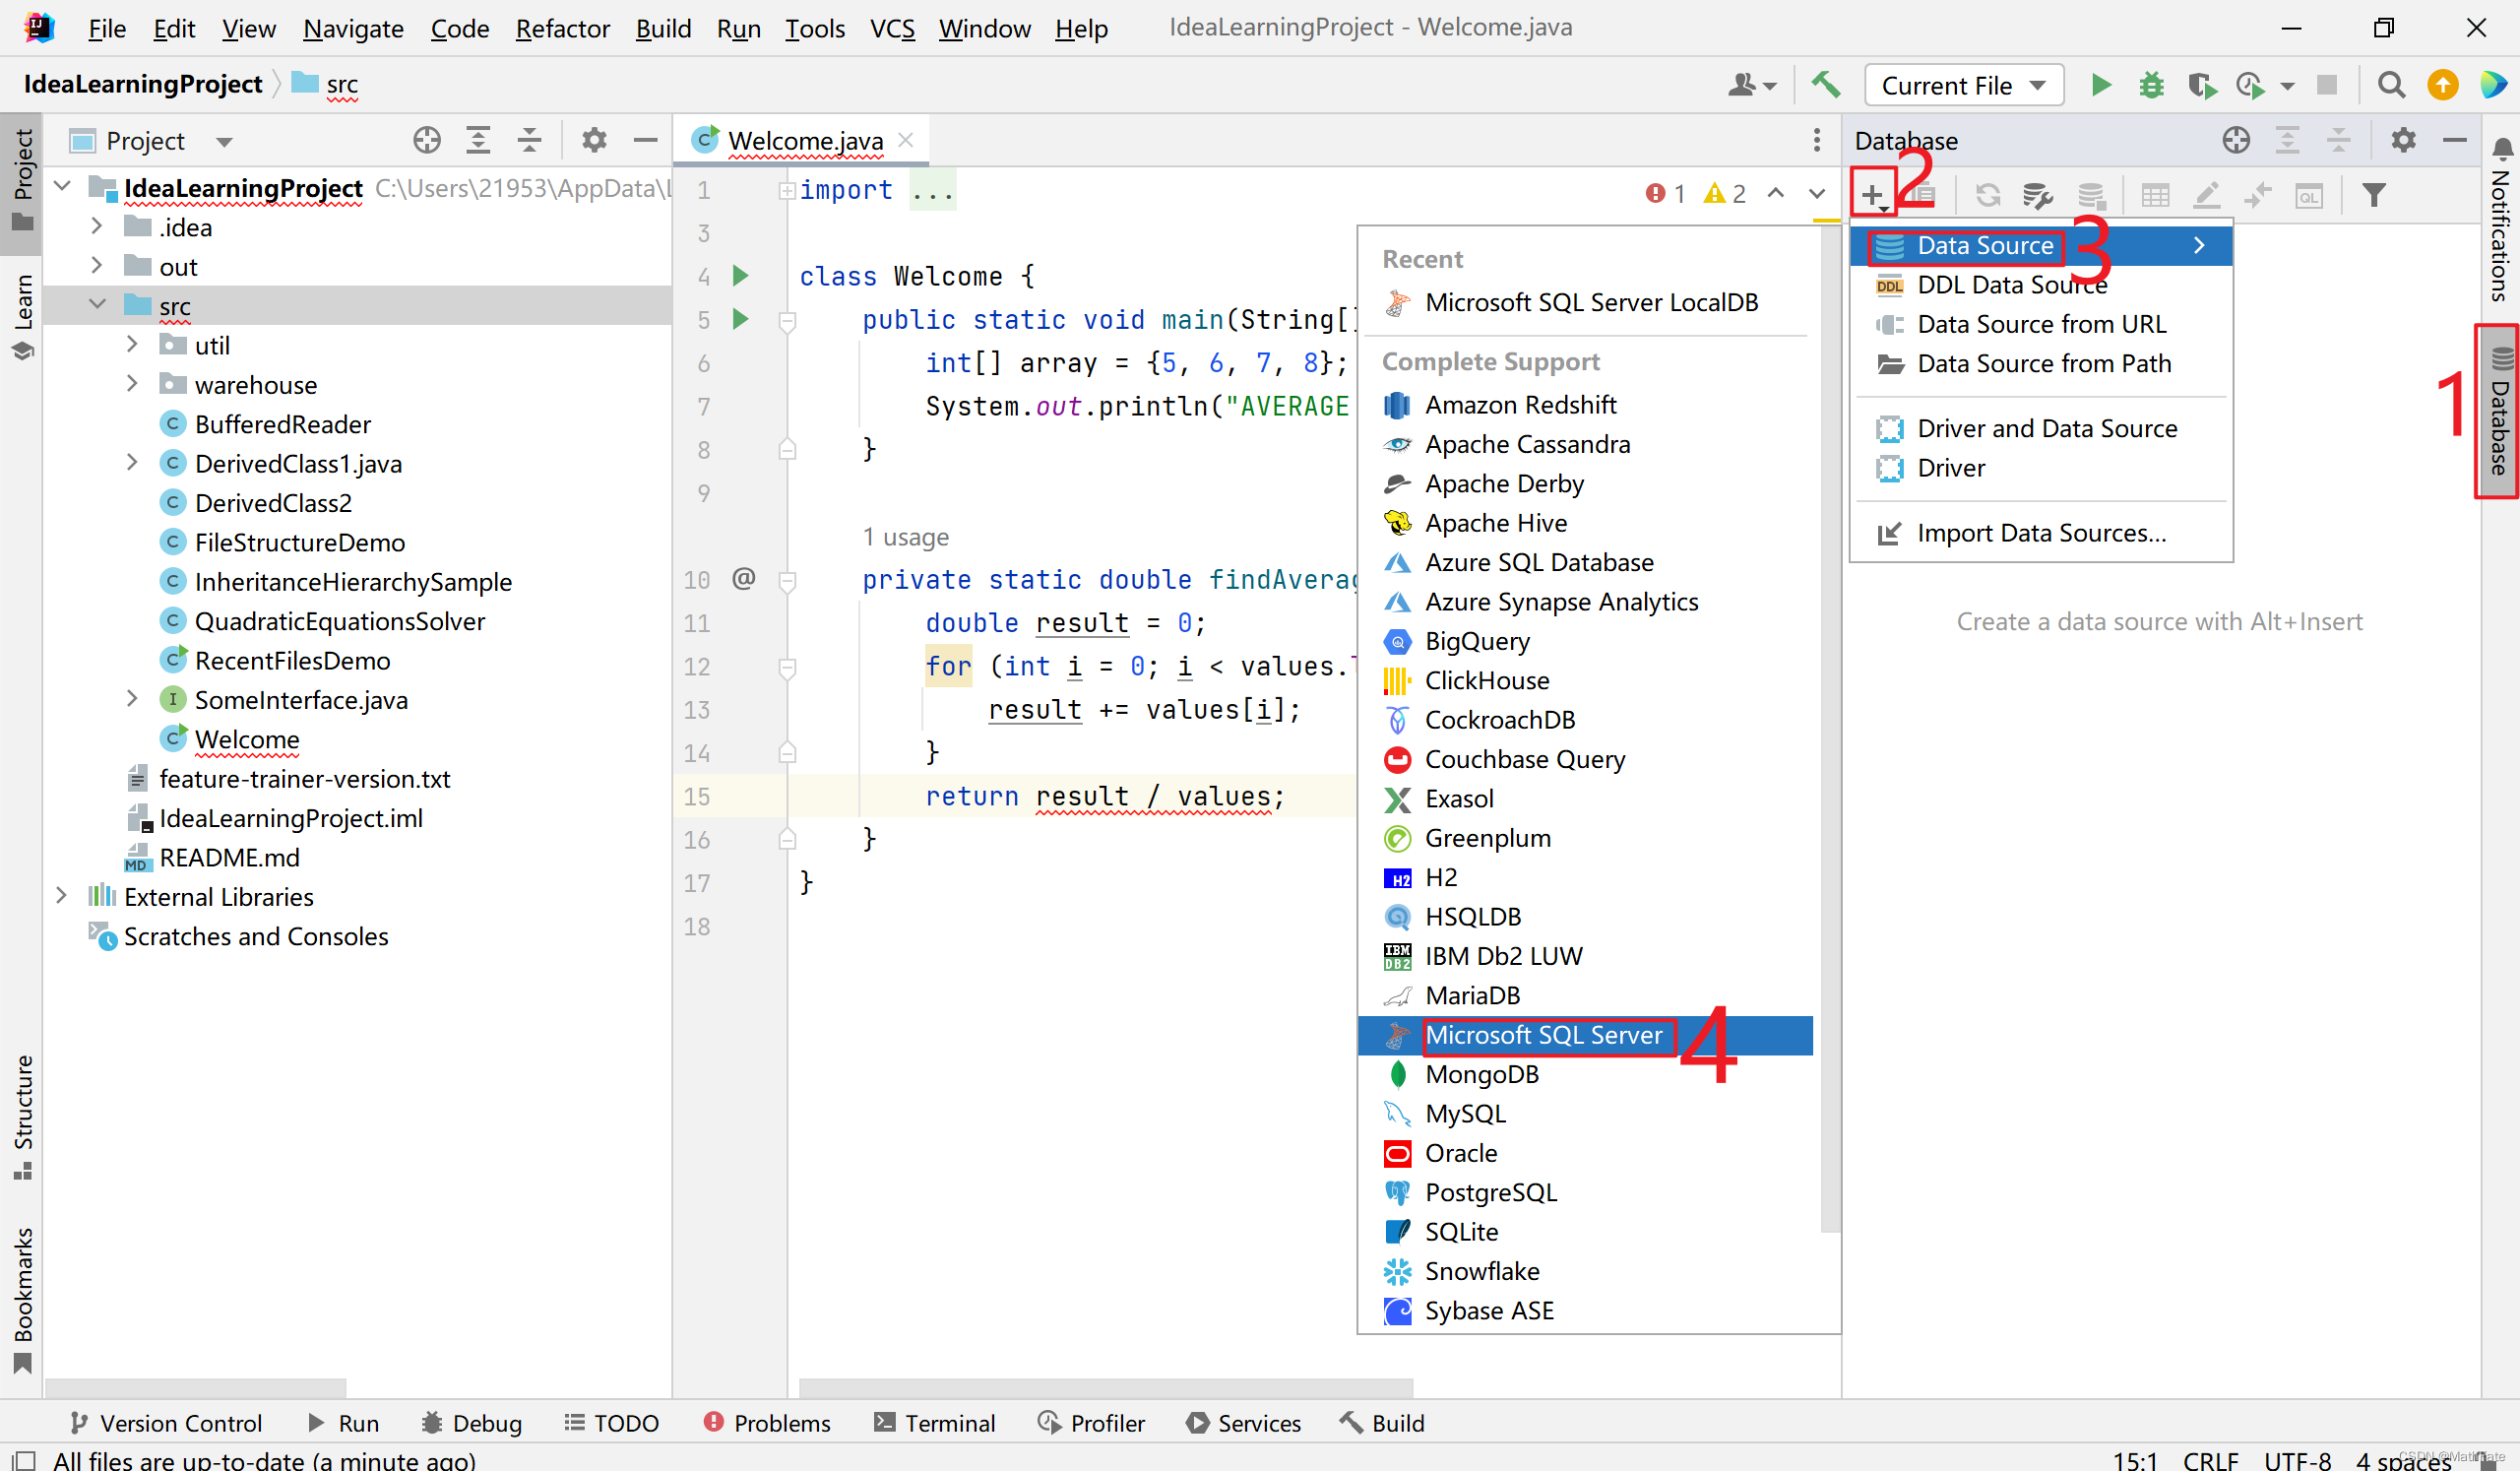Start Debug using the bug icon
The height and width of the screenshot is (1471, 2520).
(2151, 85)
